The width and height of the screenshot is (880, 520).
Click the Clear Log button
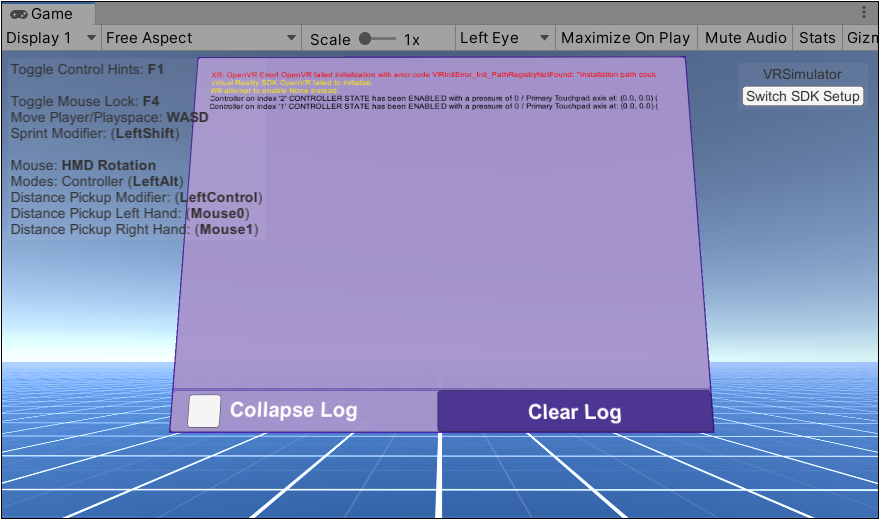(x=575, y=412)
